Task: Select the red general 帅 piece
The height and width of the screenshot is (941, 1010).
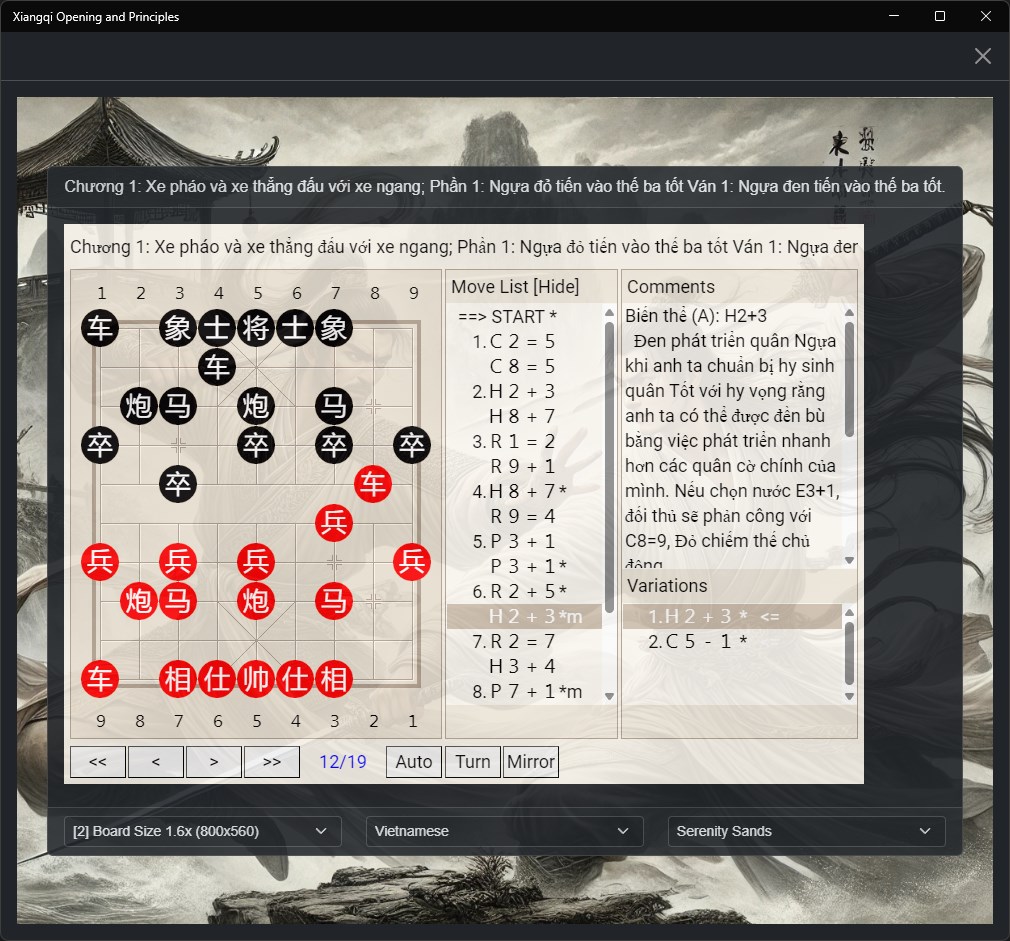Action: coord(256,679)
